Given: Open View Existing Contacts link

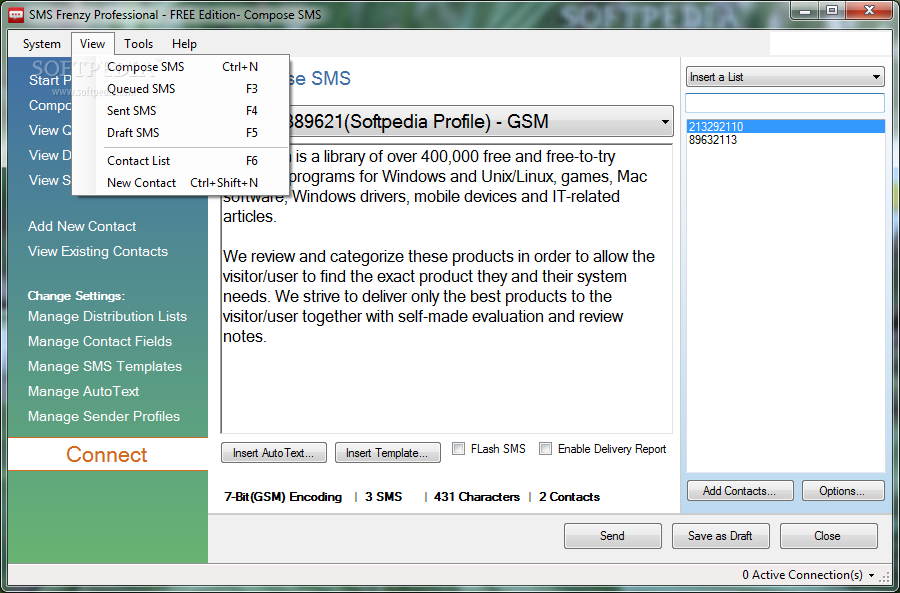Looking at the screenshot, I should pyautogui.click(x=98, y=251).
